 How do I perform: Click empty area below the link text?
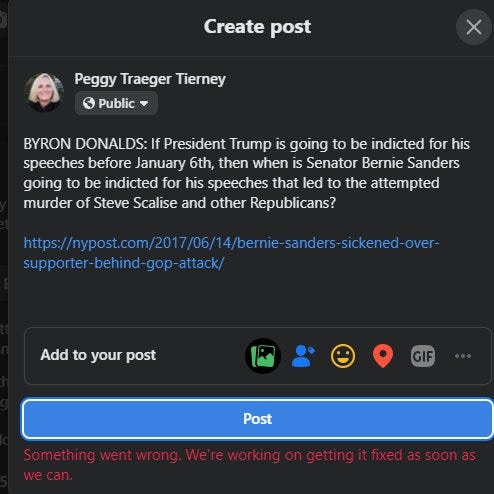(247, 298)
